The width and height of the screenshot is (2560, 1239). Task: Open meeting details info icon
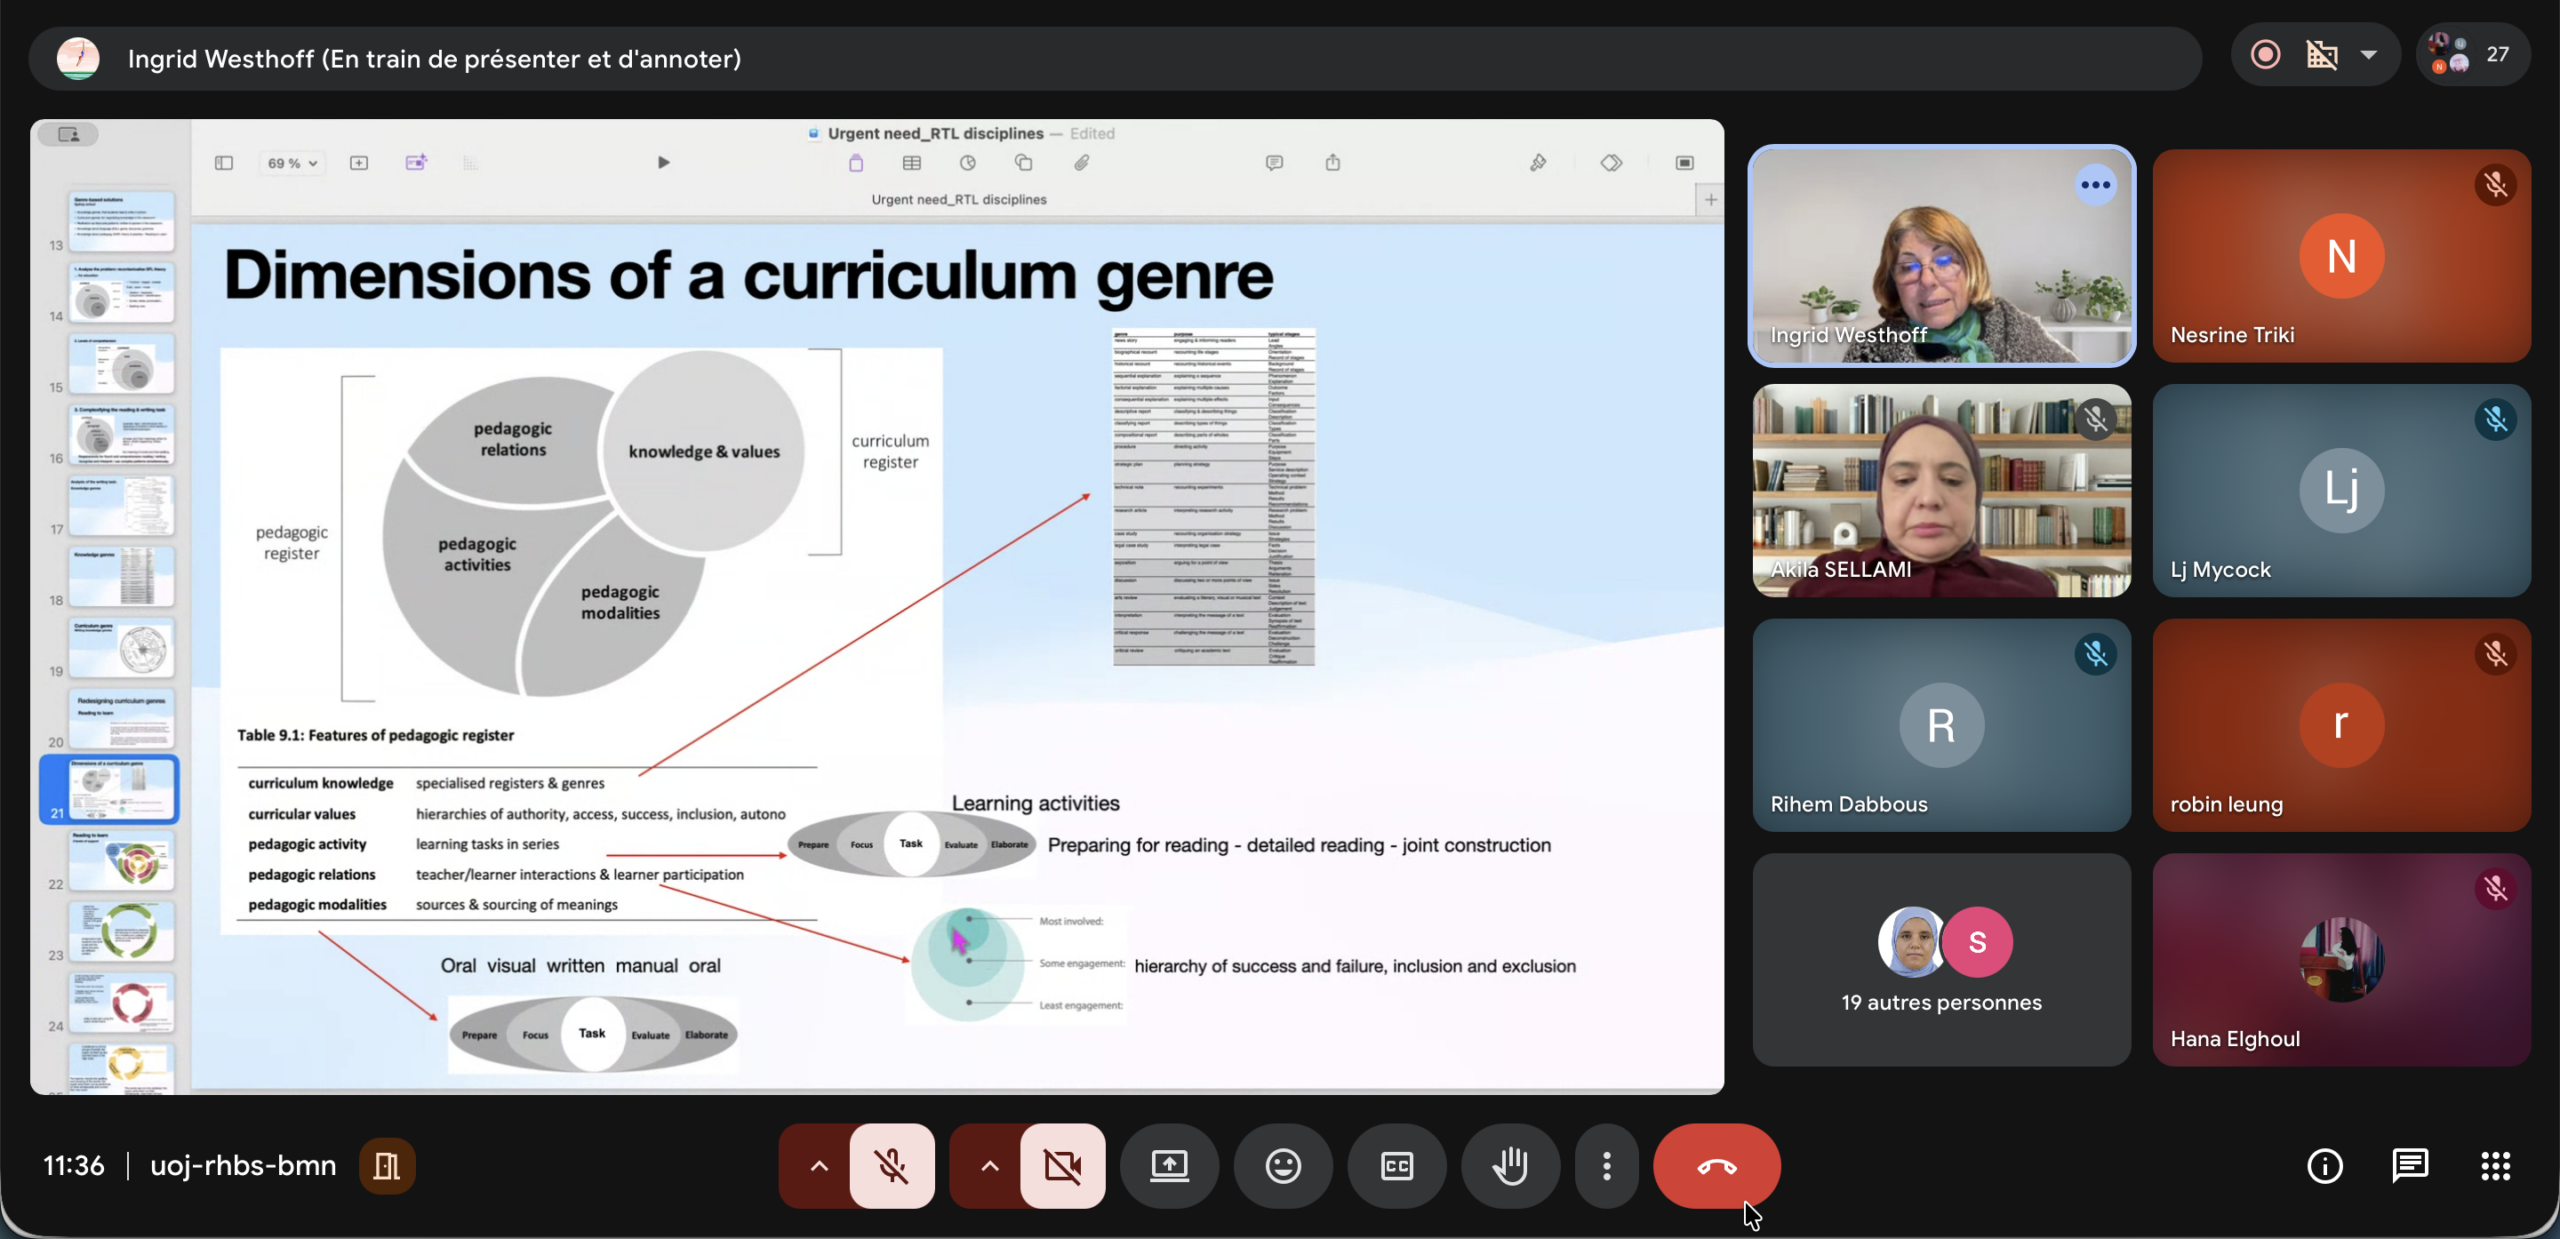(2324, 1166)
